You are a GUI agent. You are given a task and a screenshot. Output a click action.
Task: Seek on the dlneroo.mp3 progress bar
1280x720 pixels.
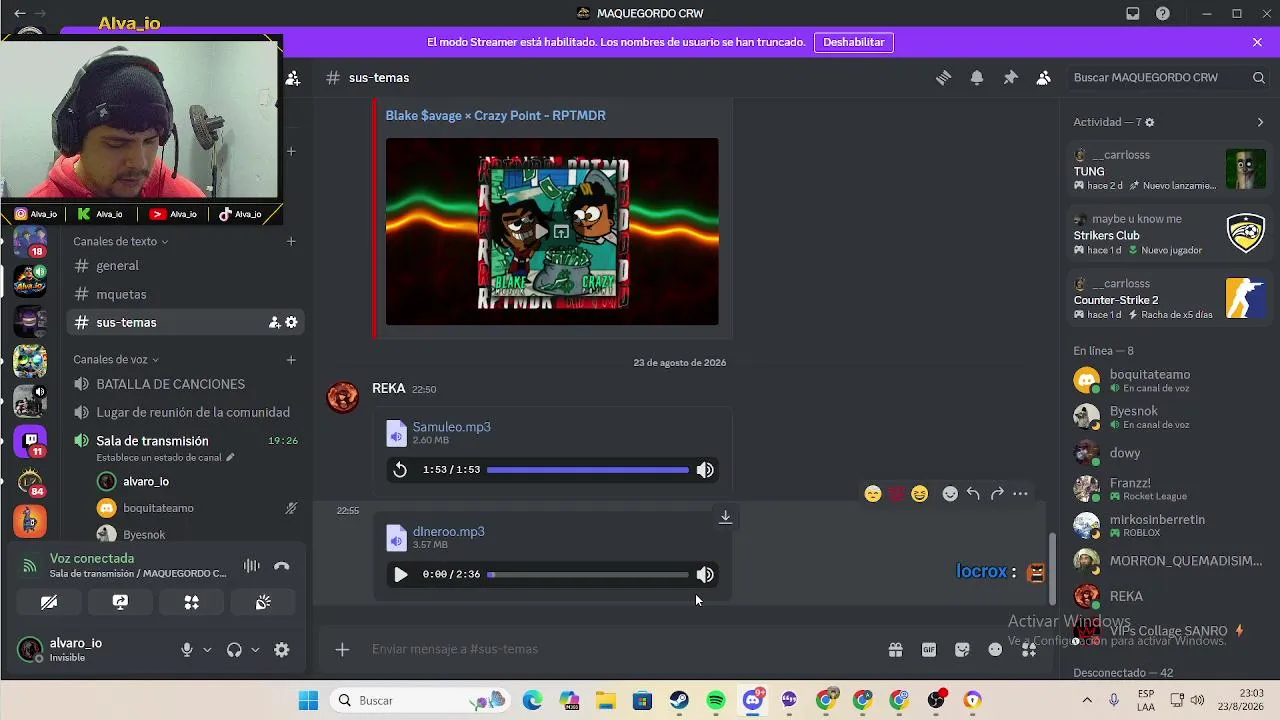tap(588, 574)
